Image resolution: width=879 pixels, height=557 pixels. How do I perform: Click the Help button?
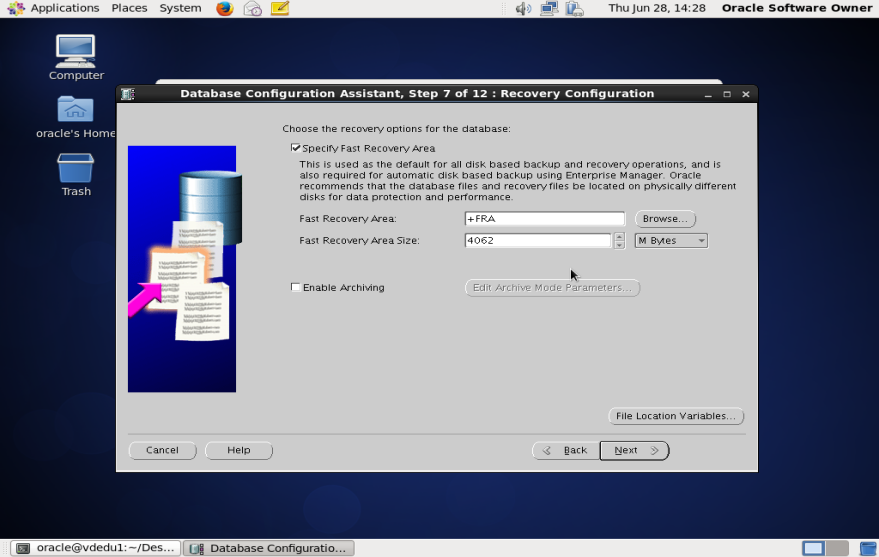(x=239, y=450)
